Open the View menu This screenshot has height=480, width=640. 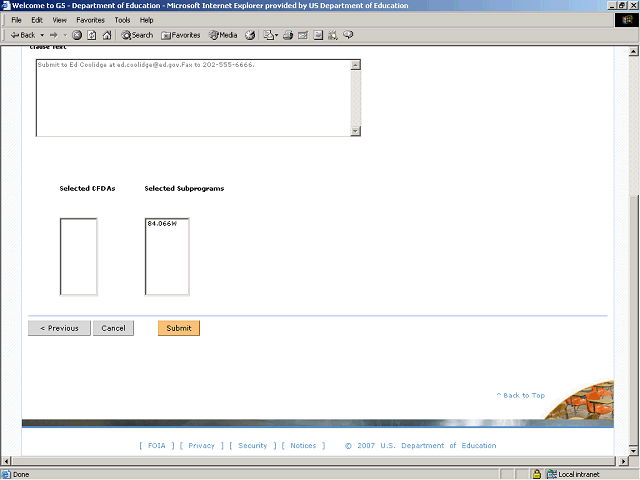pyautogui.click(x=59, y=20)
